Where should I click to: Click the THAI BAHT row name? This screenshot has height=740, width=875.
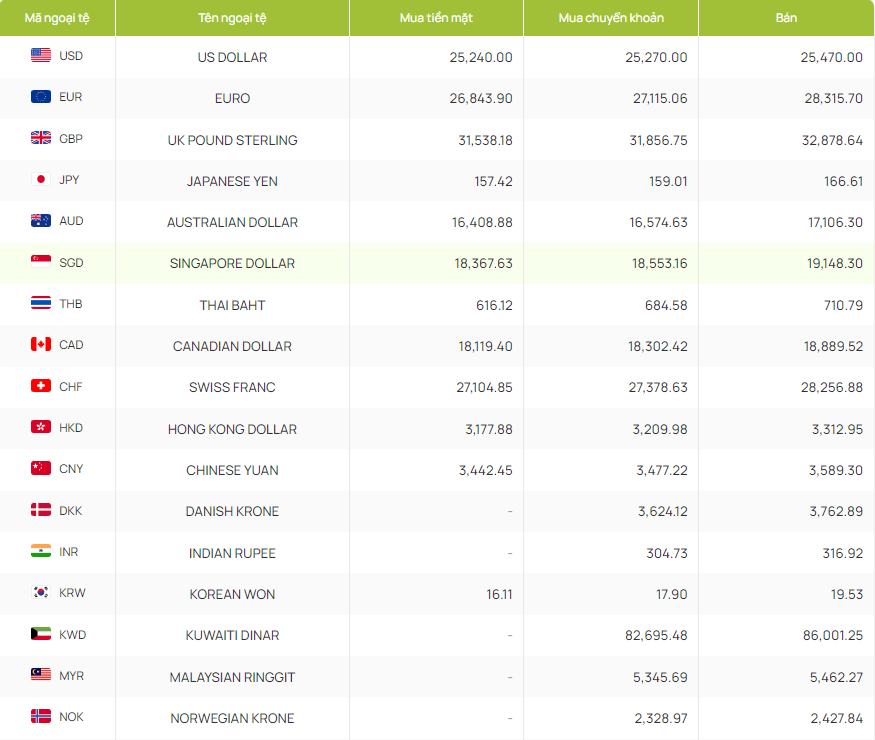(232, 305)
